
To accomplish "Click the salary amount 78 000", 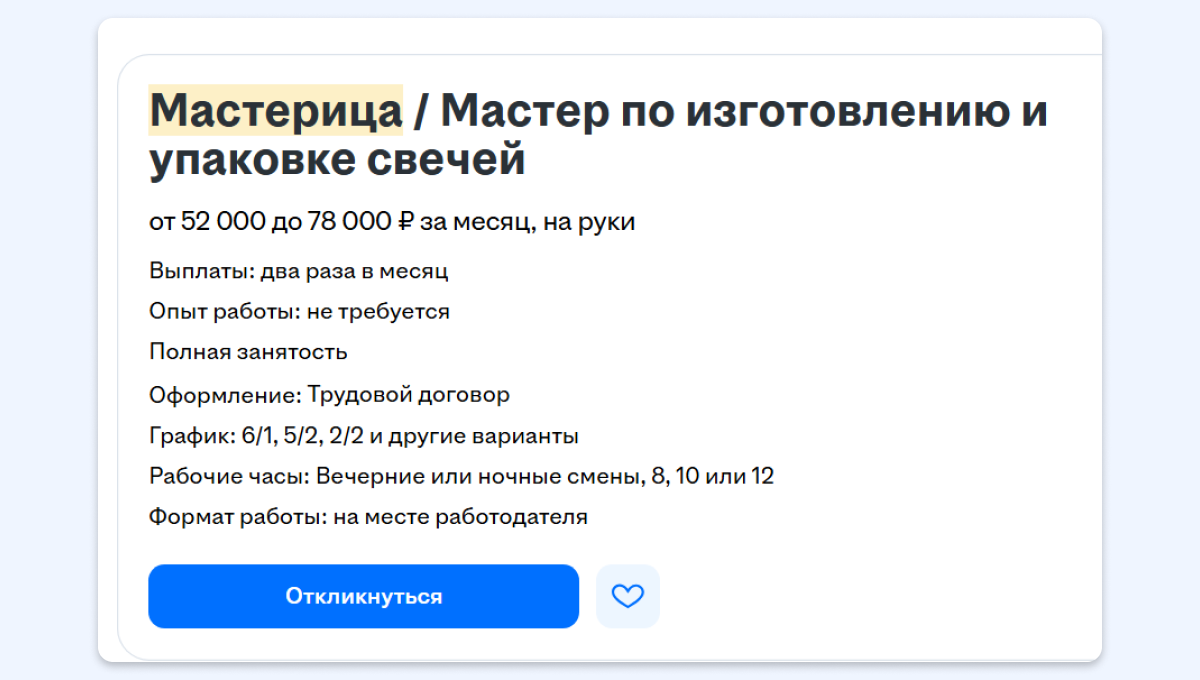I will coord(344,222).
